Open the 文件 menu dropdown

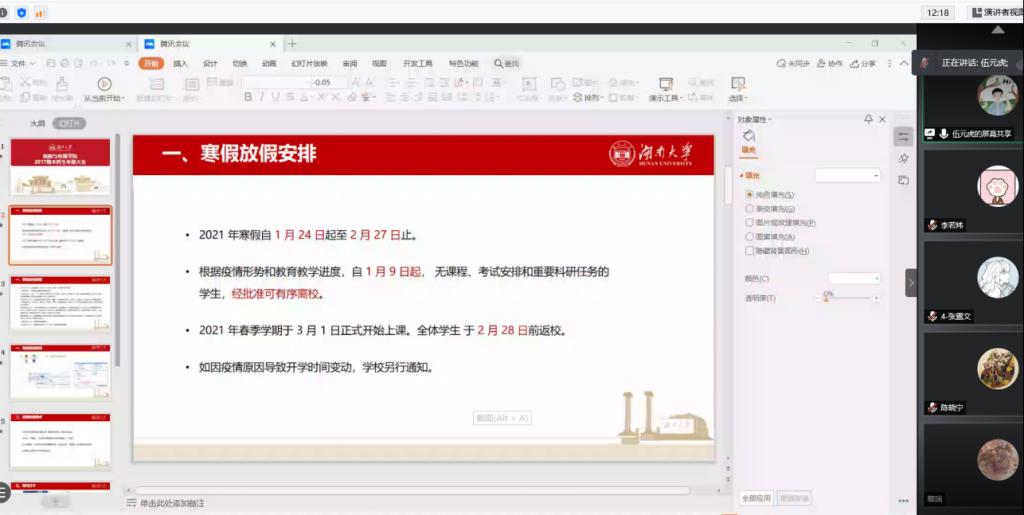[x=18, y=63]
